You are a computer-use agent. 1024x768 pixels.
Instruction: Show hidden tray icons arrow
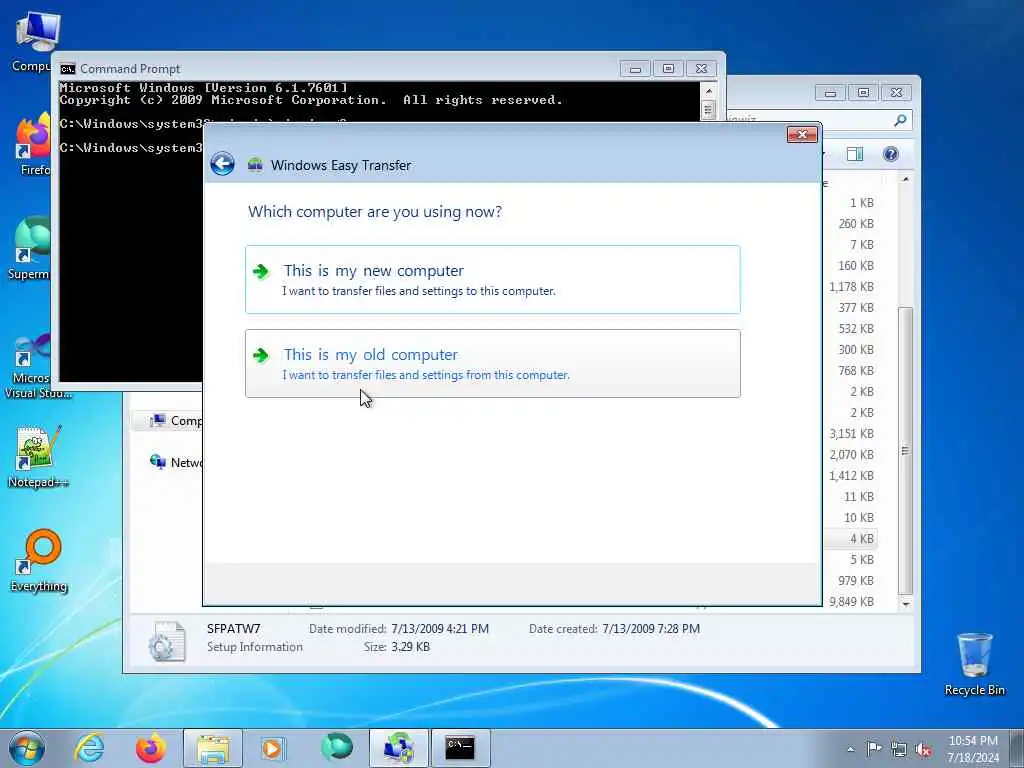(850, 750)
